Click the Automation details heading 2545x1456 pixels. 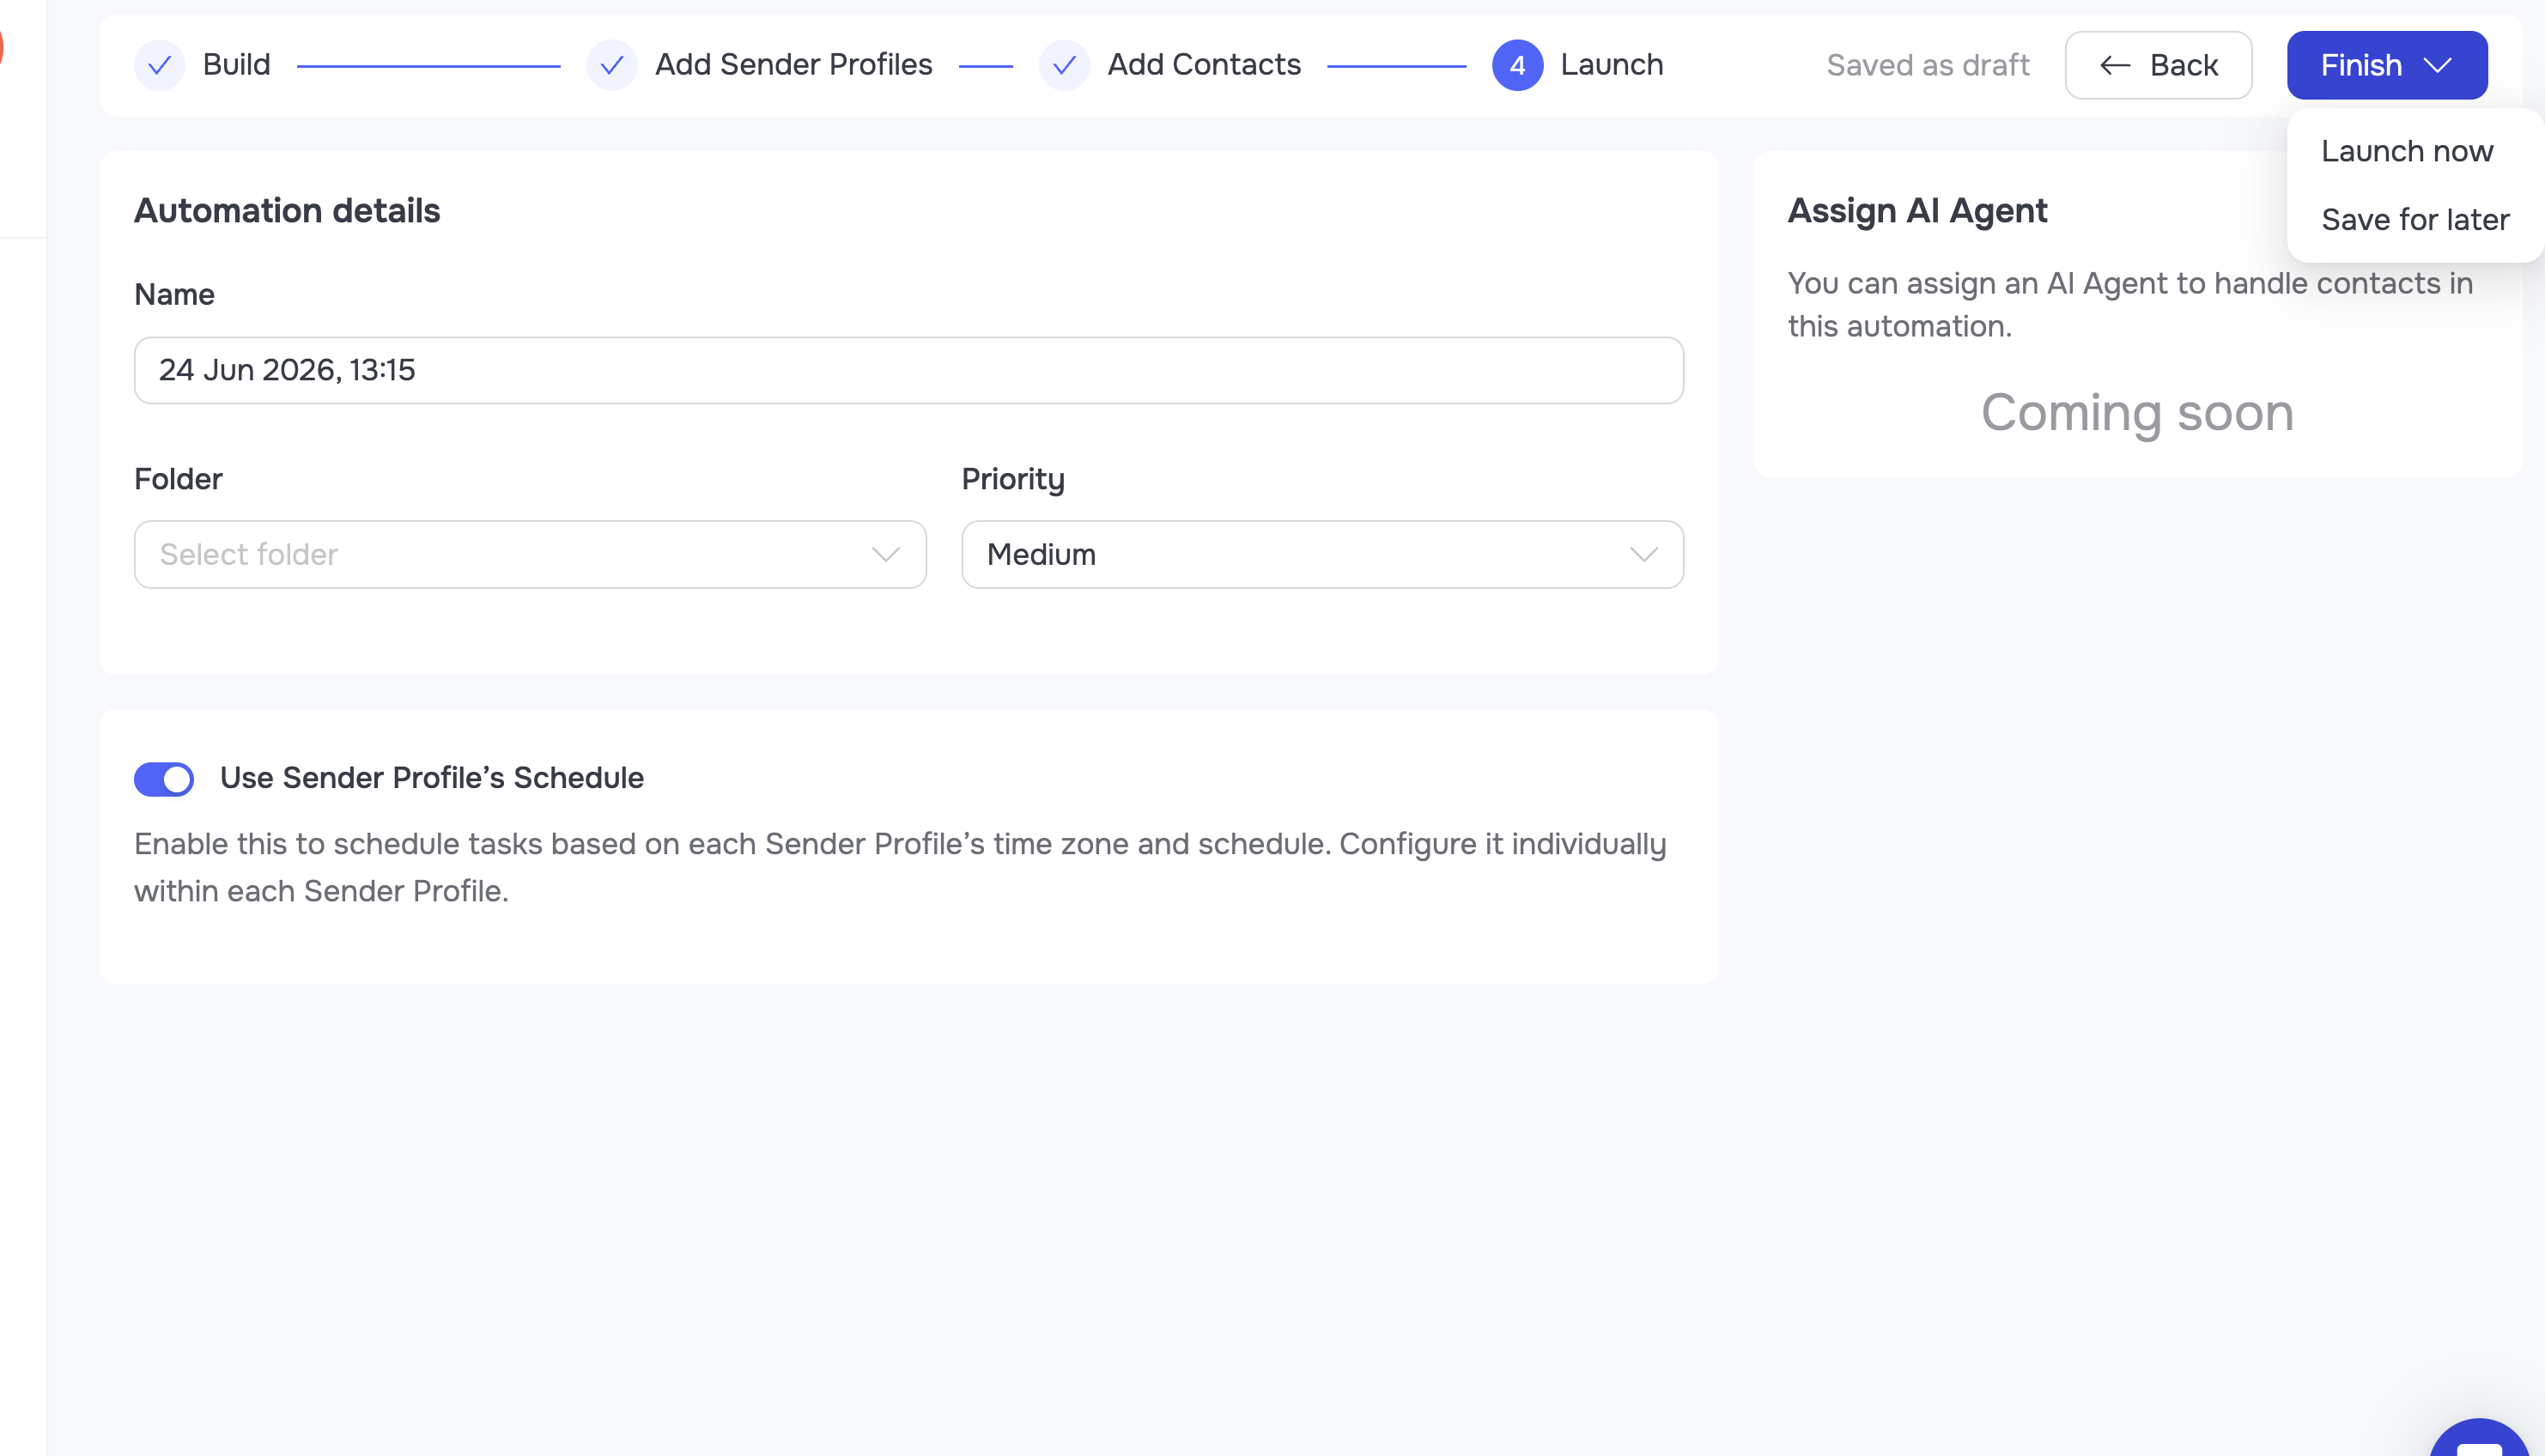point(287,211)
